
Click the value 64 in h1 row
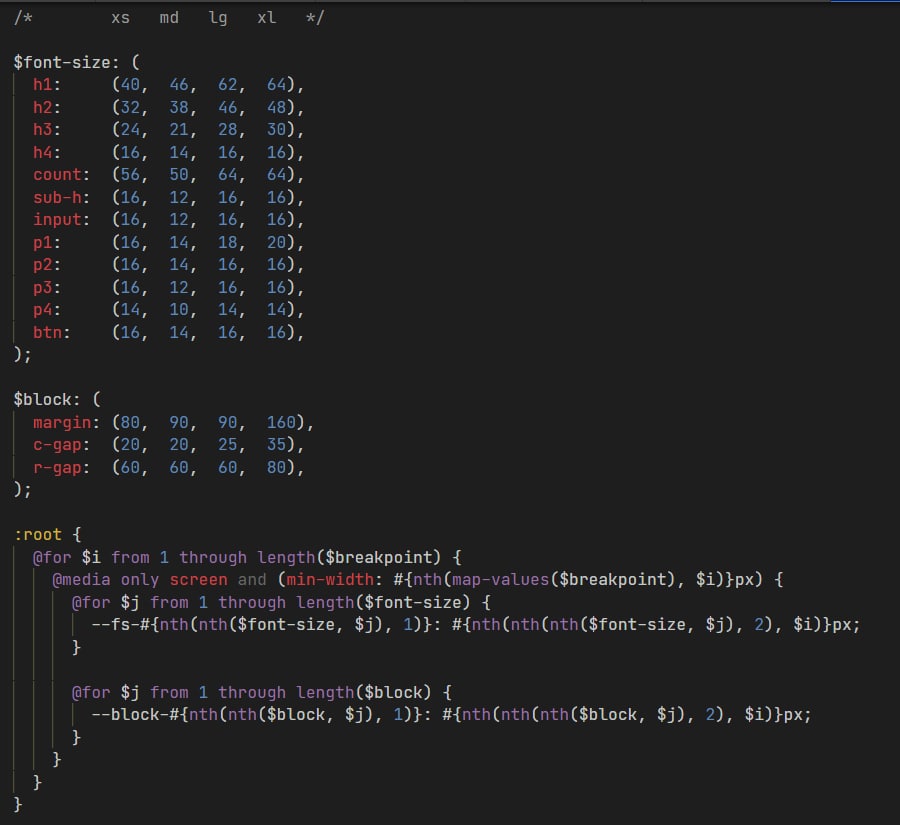[x=276, y=84]
